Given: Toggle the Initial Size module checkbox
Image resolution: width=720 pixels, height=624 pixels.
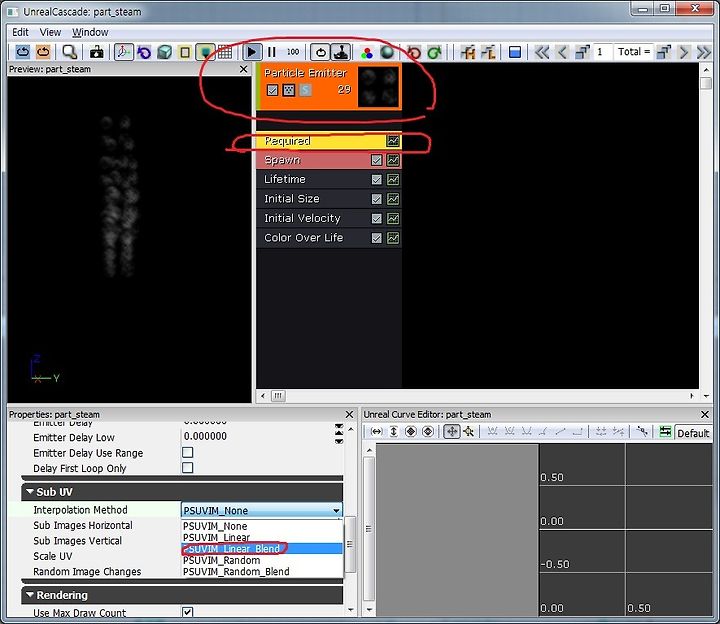Looking at the screenshot, I should coord(377,199).
